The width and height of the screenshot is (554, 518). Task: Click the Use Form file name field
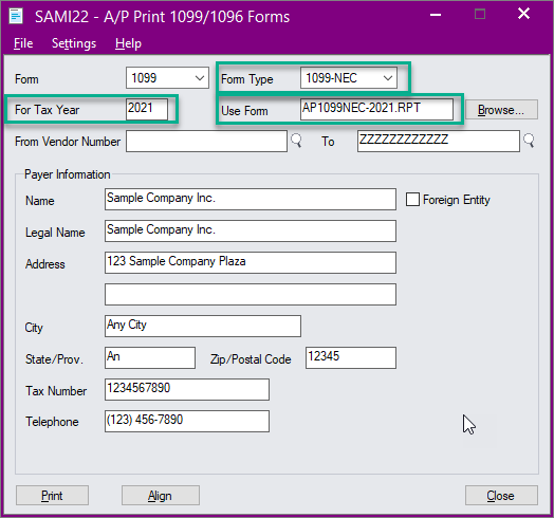[x=377, y=109]
